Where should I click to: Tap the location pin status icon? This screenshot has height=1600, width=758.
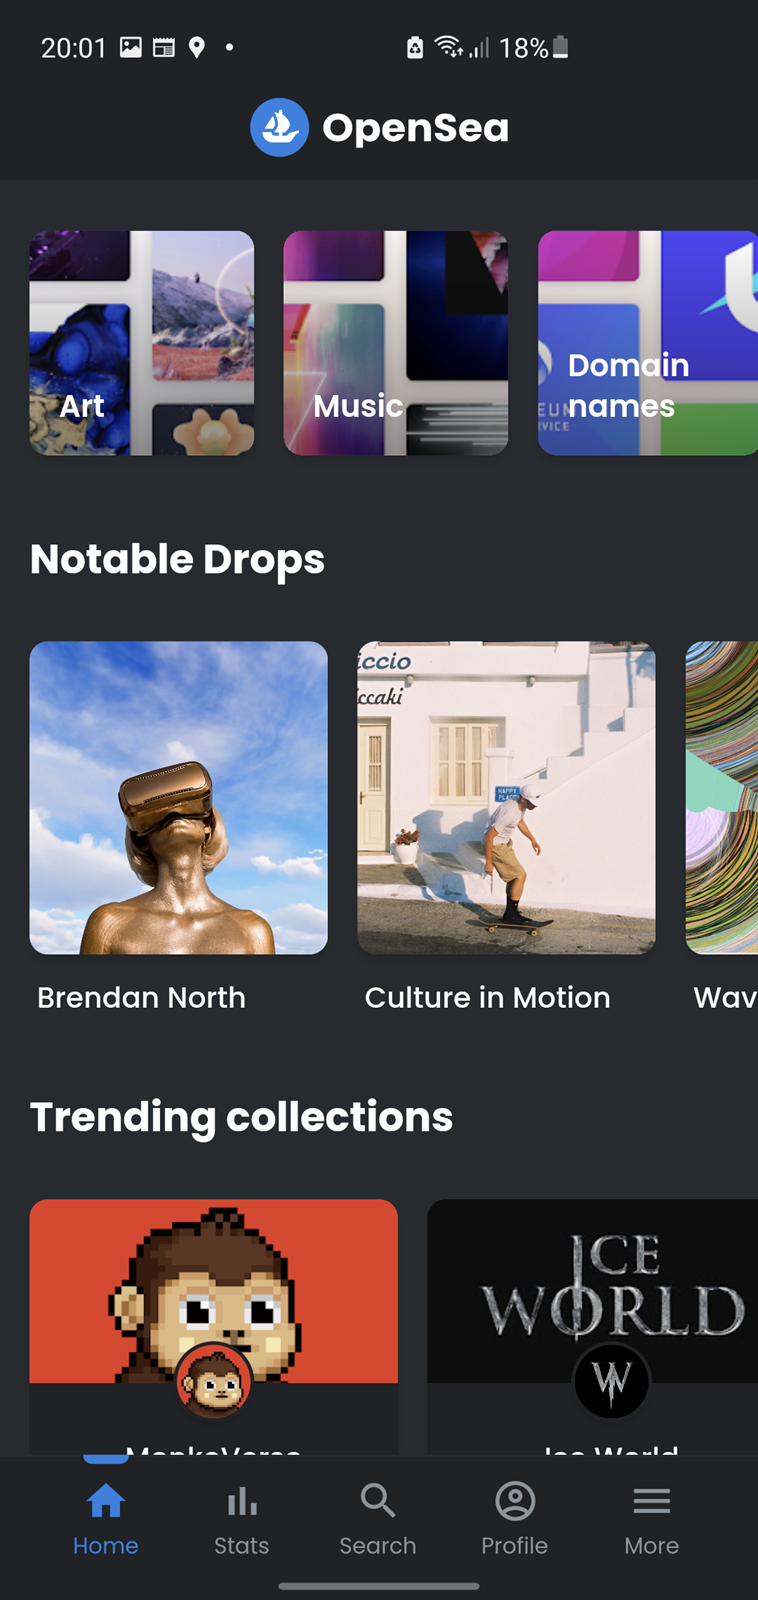coord(197,47)
